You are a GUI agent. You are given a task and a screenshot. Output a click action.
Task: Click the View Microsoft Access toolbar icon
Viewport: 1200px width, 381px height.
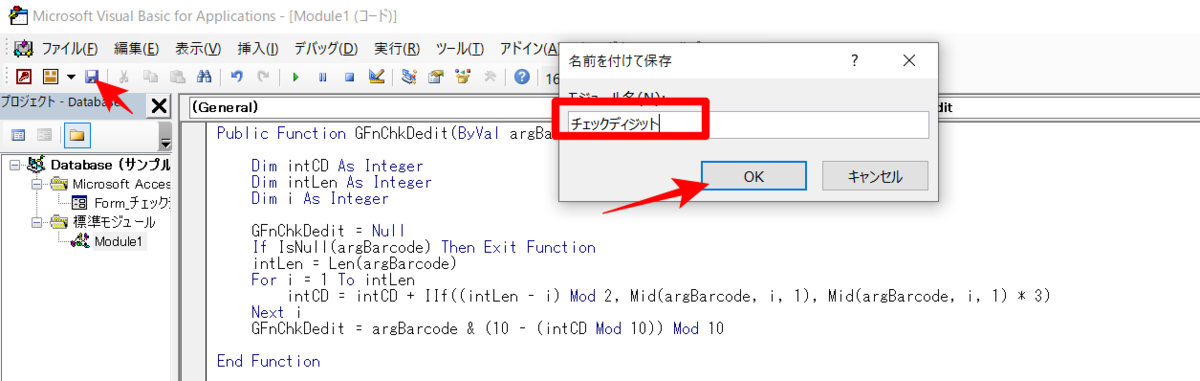[23, 76]
